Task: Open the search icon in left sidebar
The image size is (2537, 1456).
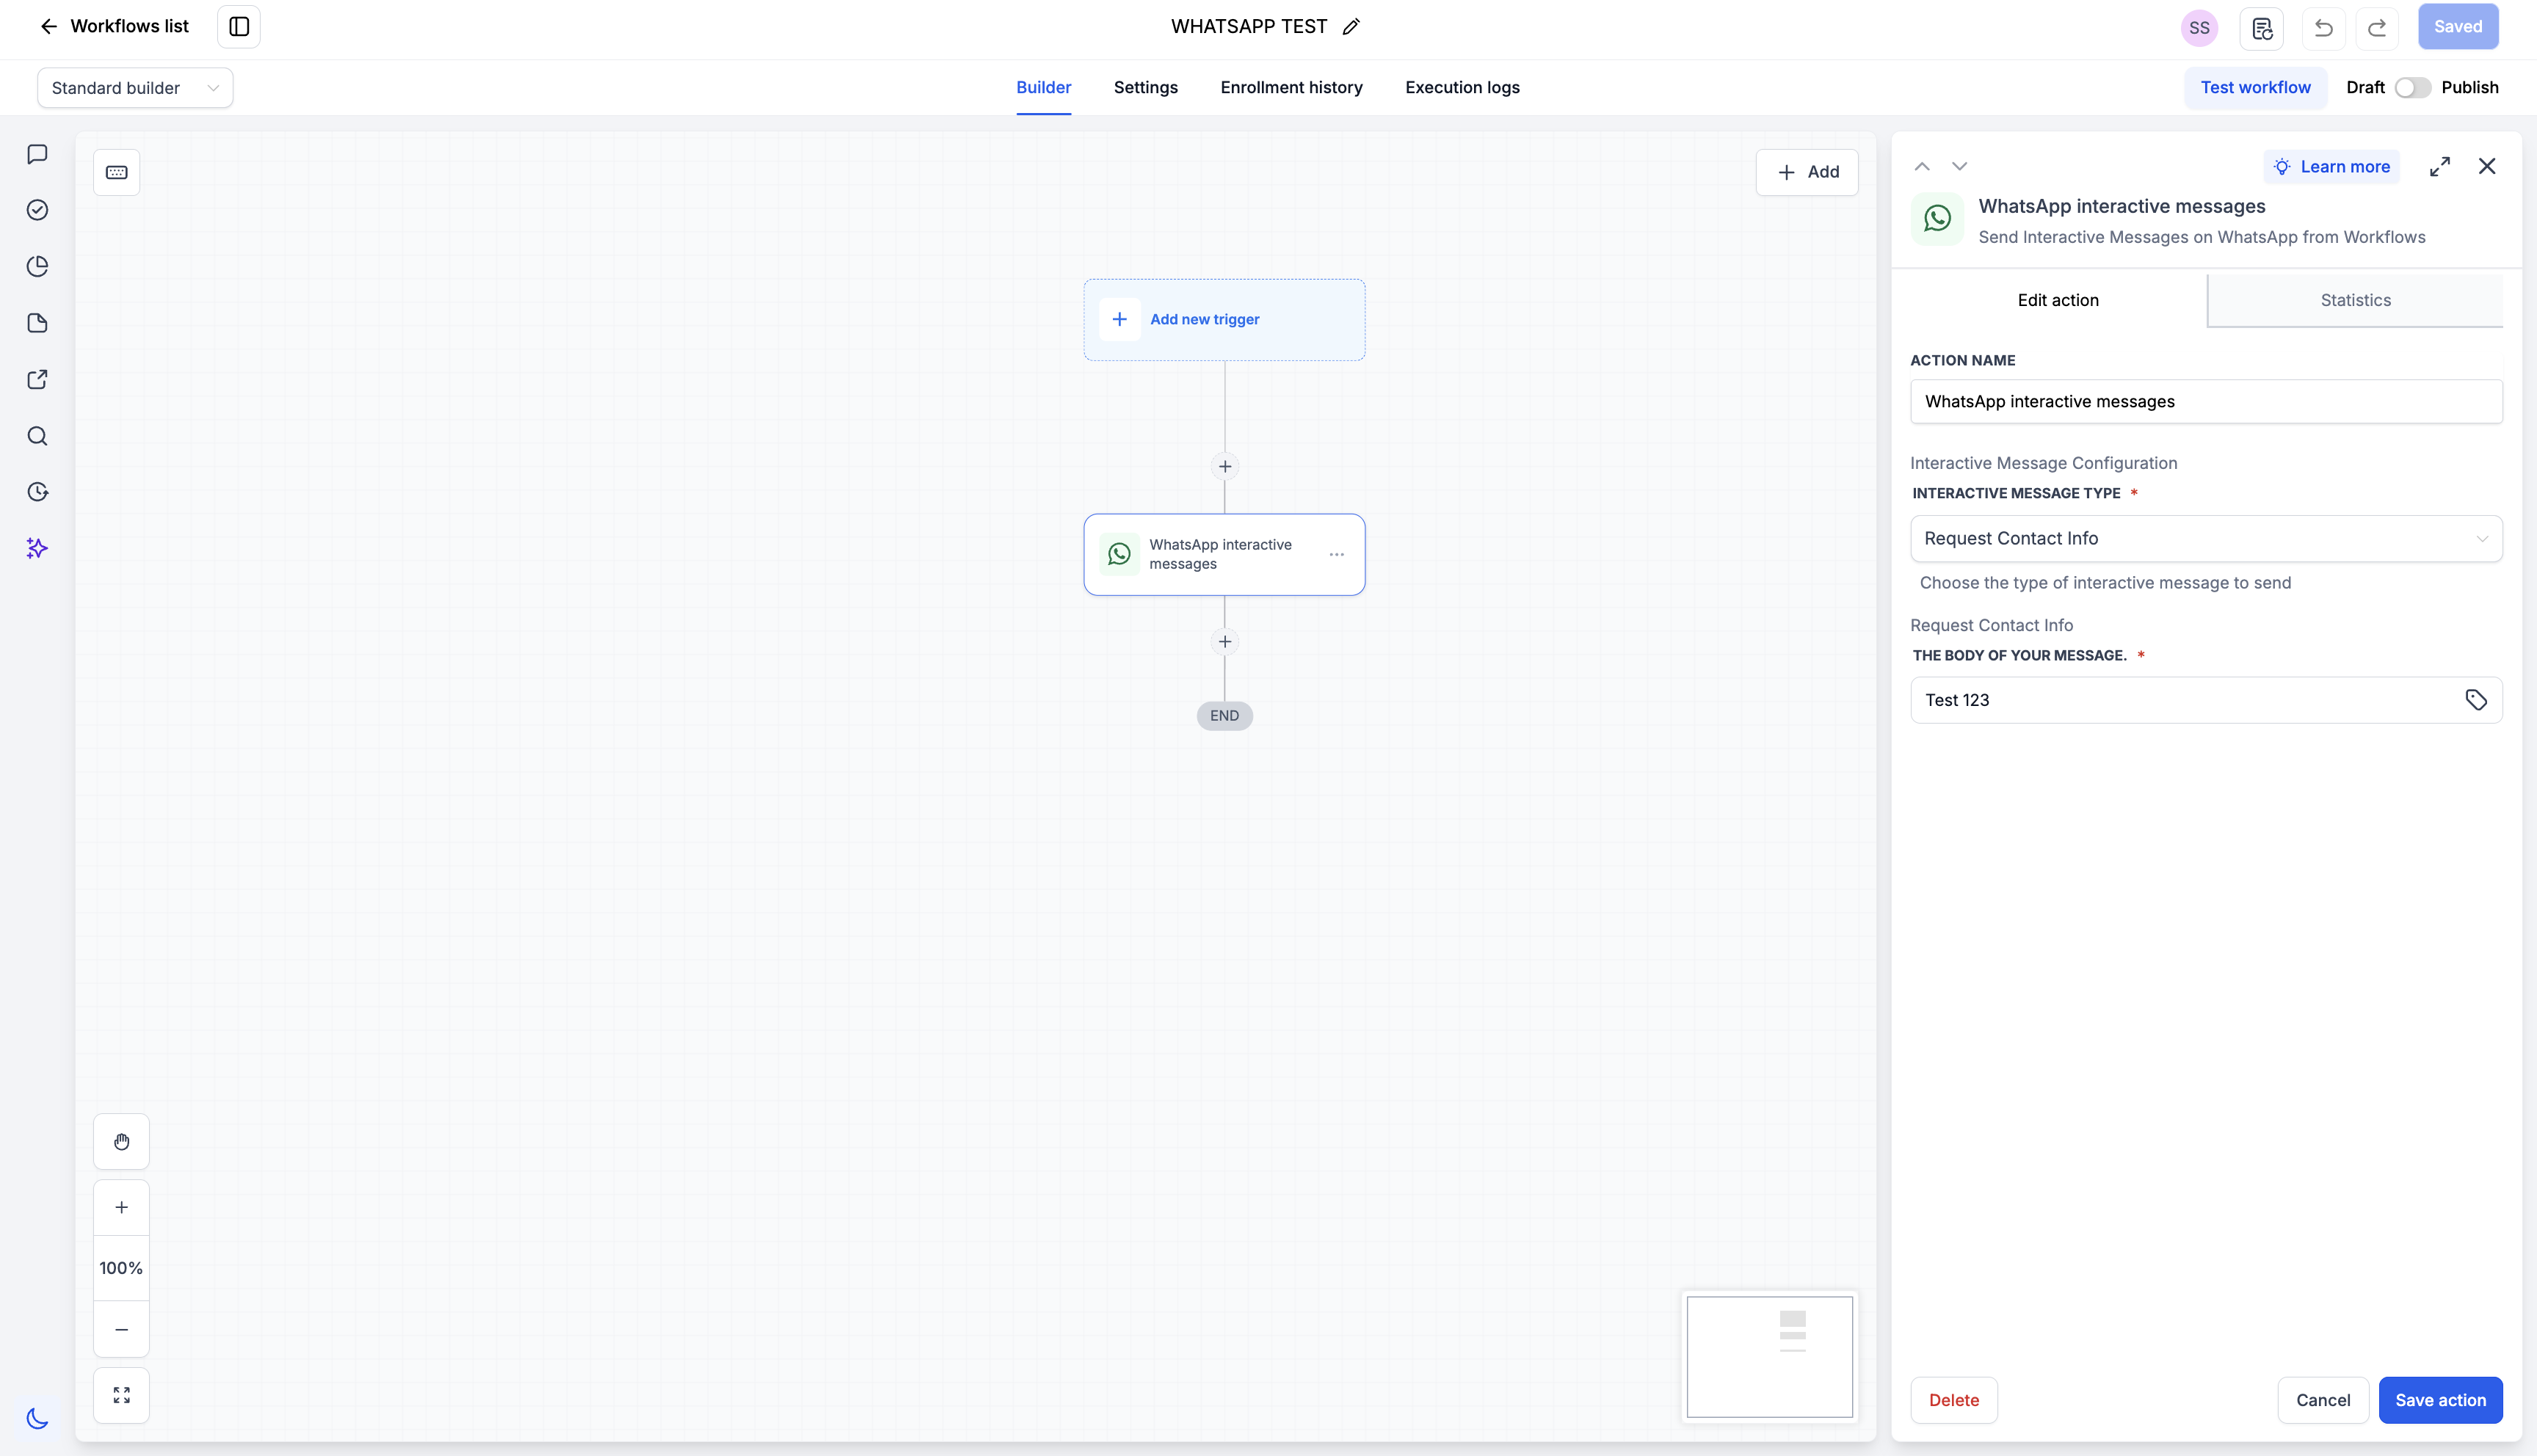Action: 37,436
